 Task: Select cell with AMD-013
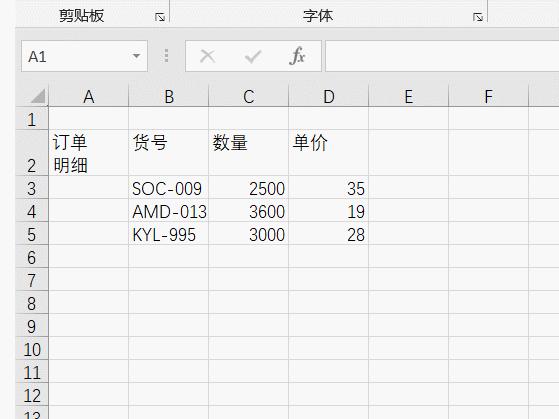click(x=169, y=210)
